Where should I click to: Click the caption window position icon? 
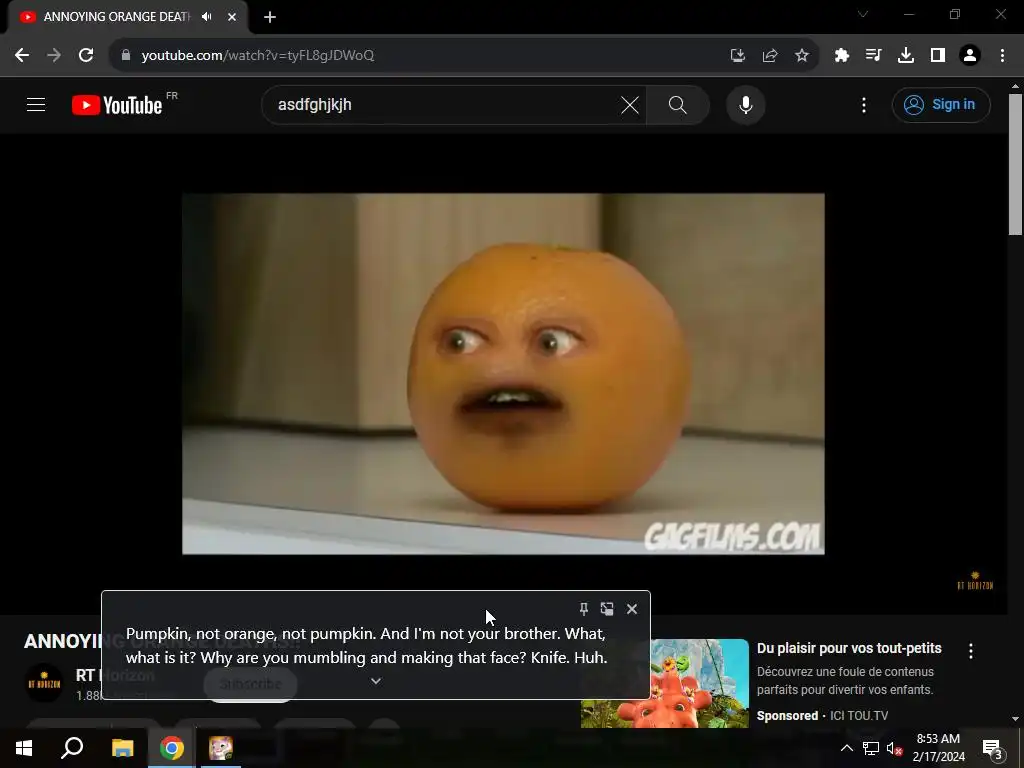point(607,609)
